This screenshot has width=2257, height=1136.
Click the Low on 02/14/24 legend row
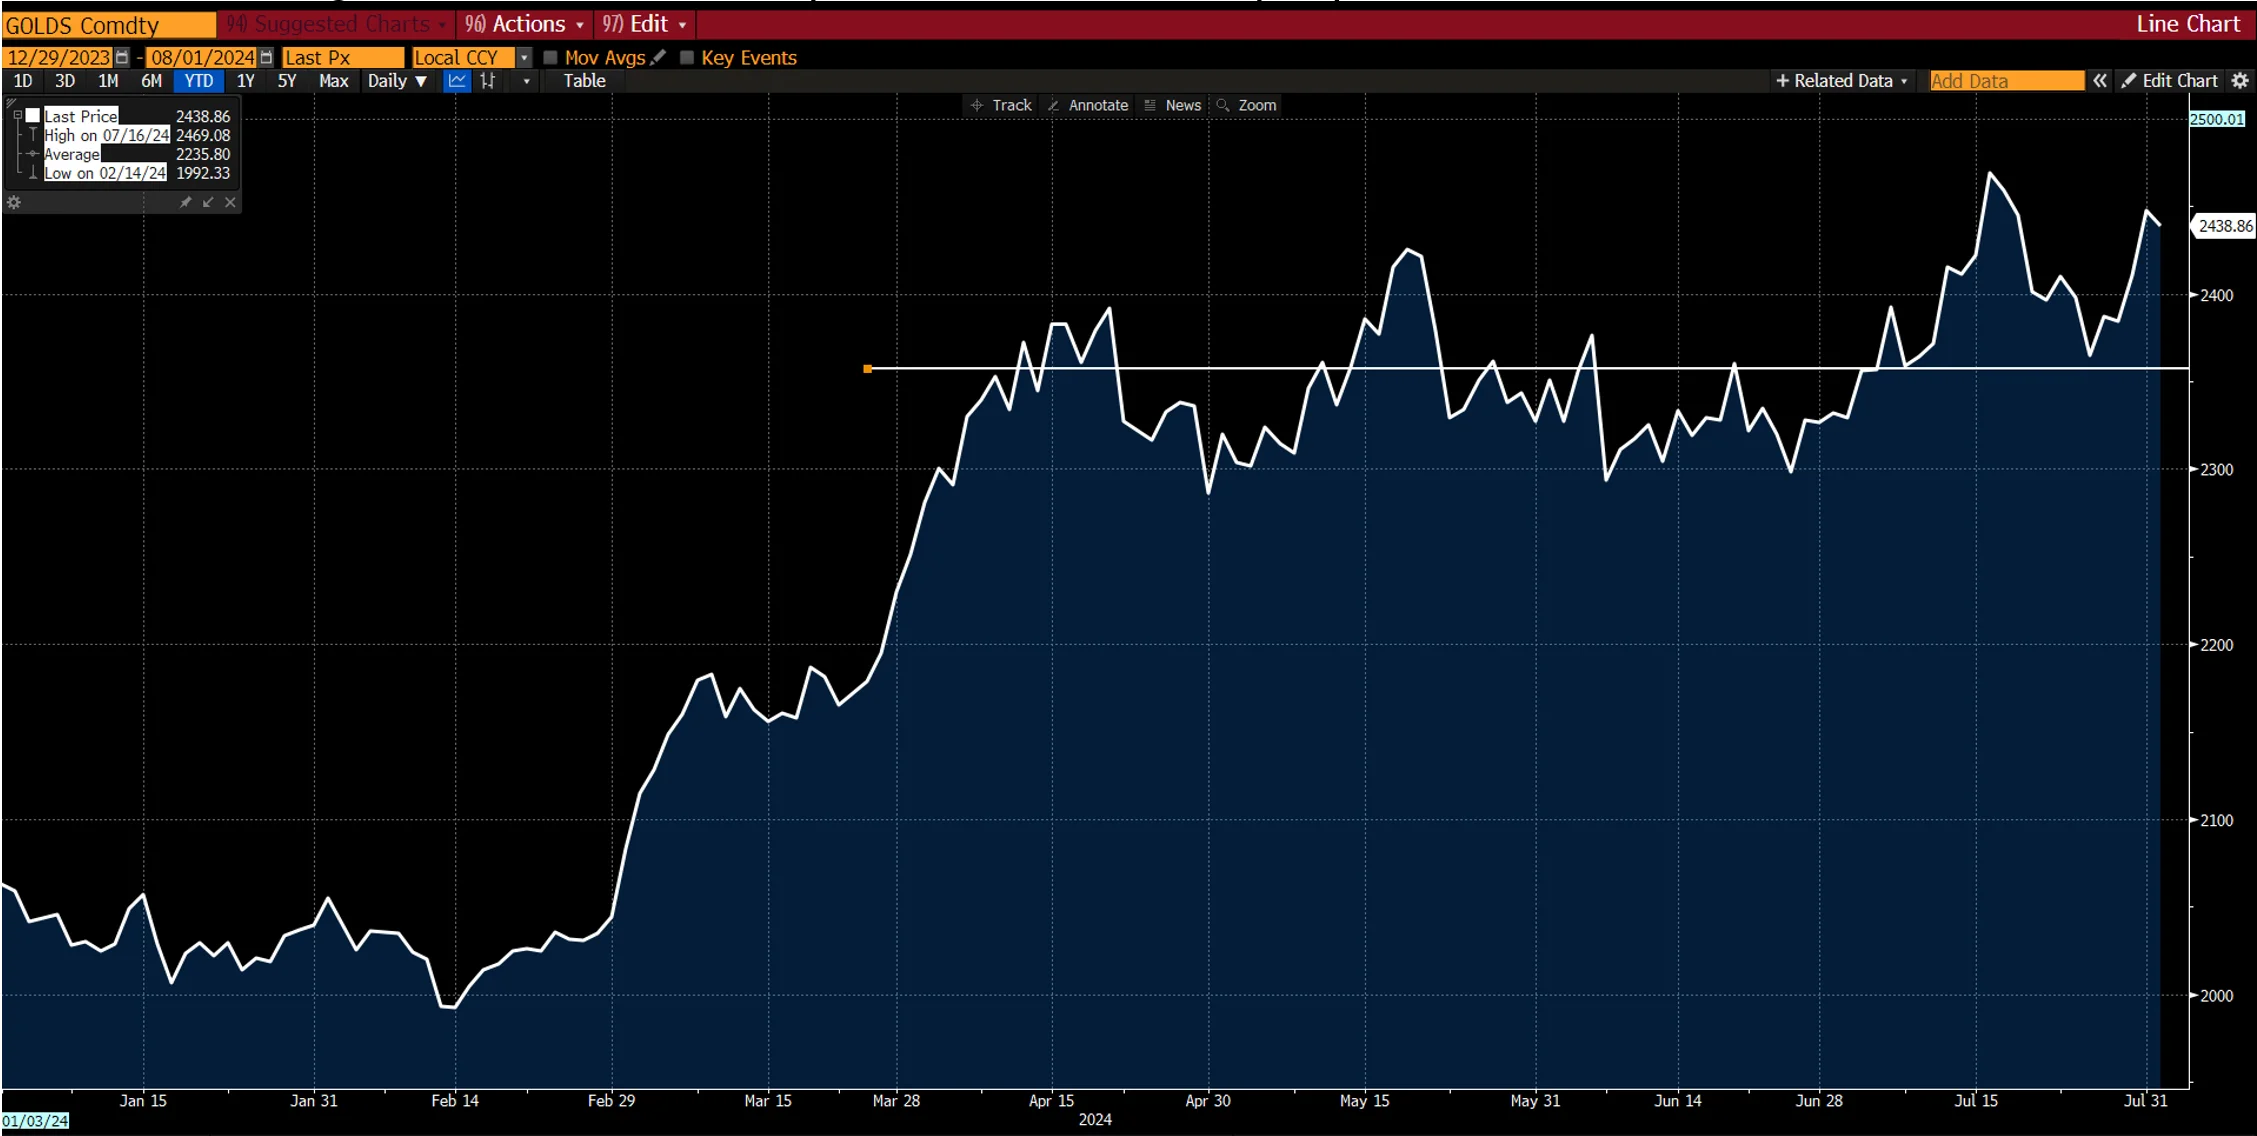[137, 173]
